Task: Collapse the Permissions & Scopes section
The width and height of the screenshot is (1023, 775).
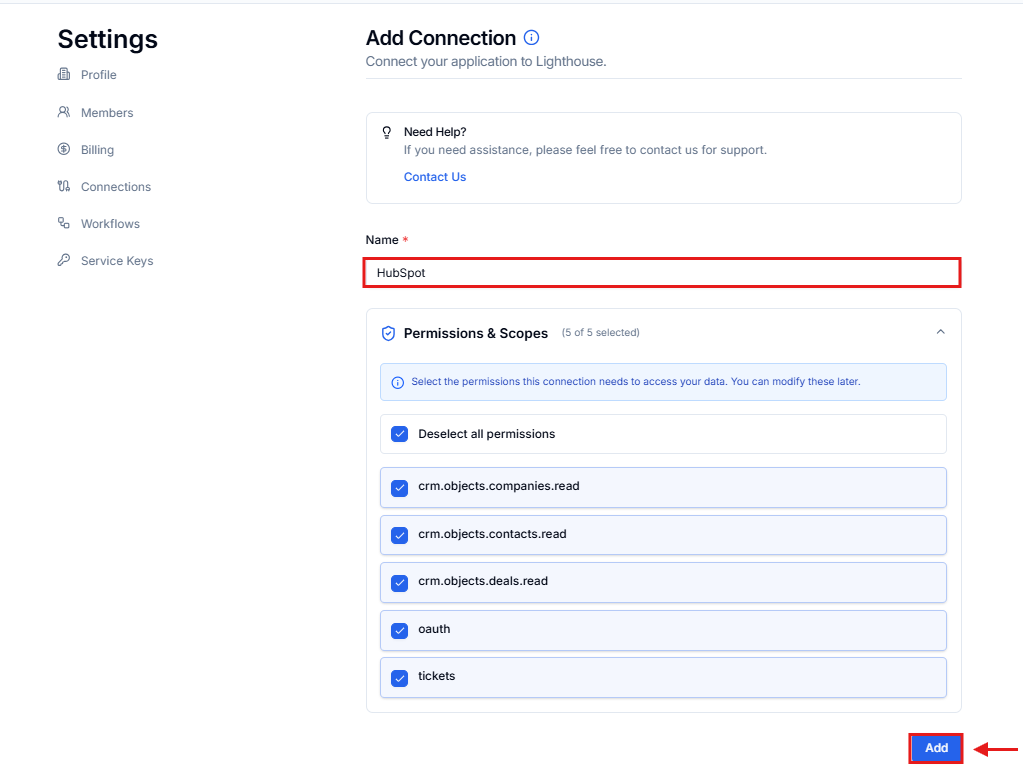Action: tap(940, 332)
